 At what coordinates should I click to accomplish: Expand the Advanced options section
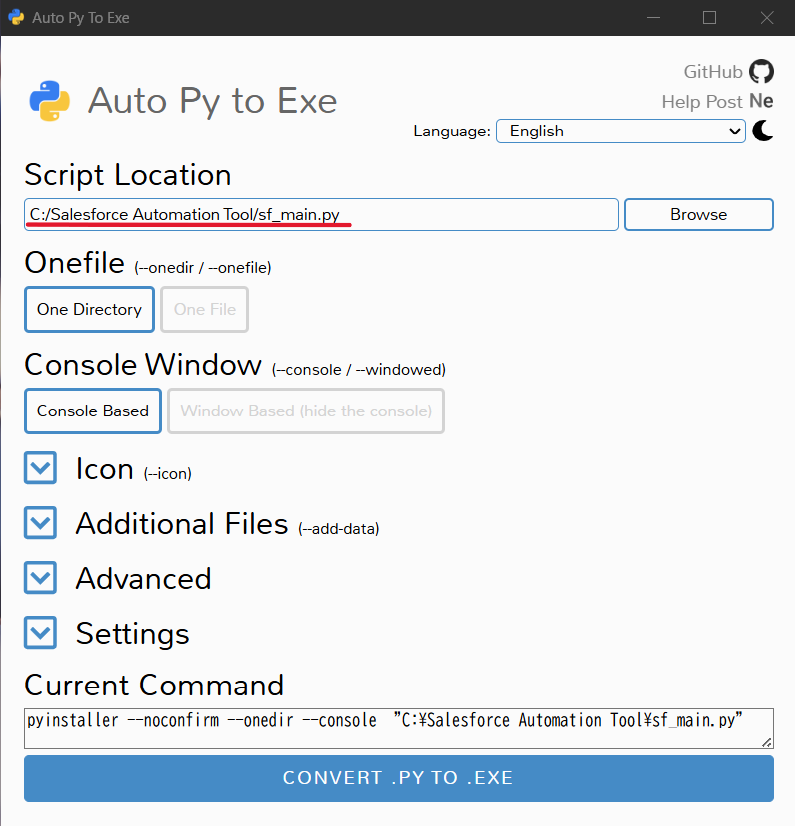pyautogui.click(x=40, y=578)
